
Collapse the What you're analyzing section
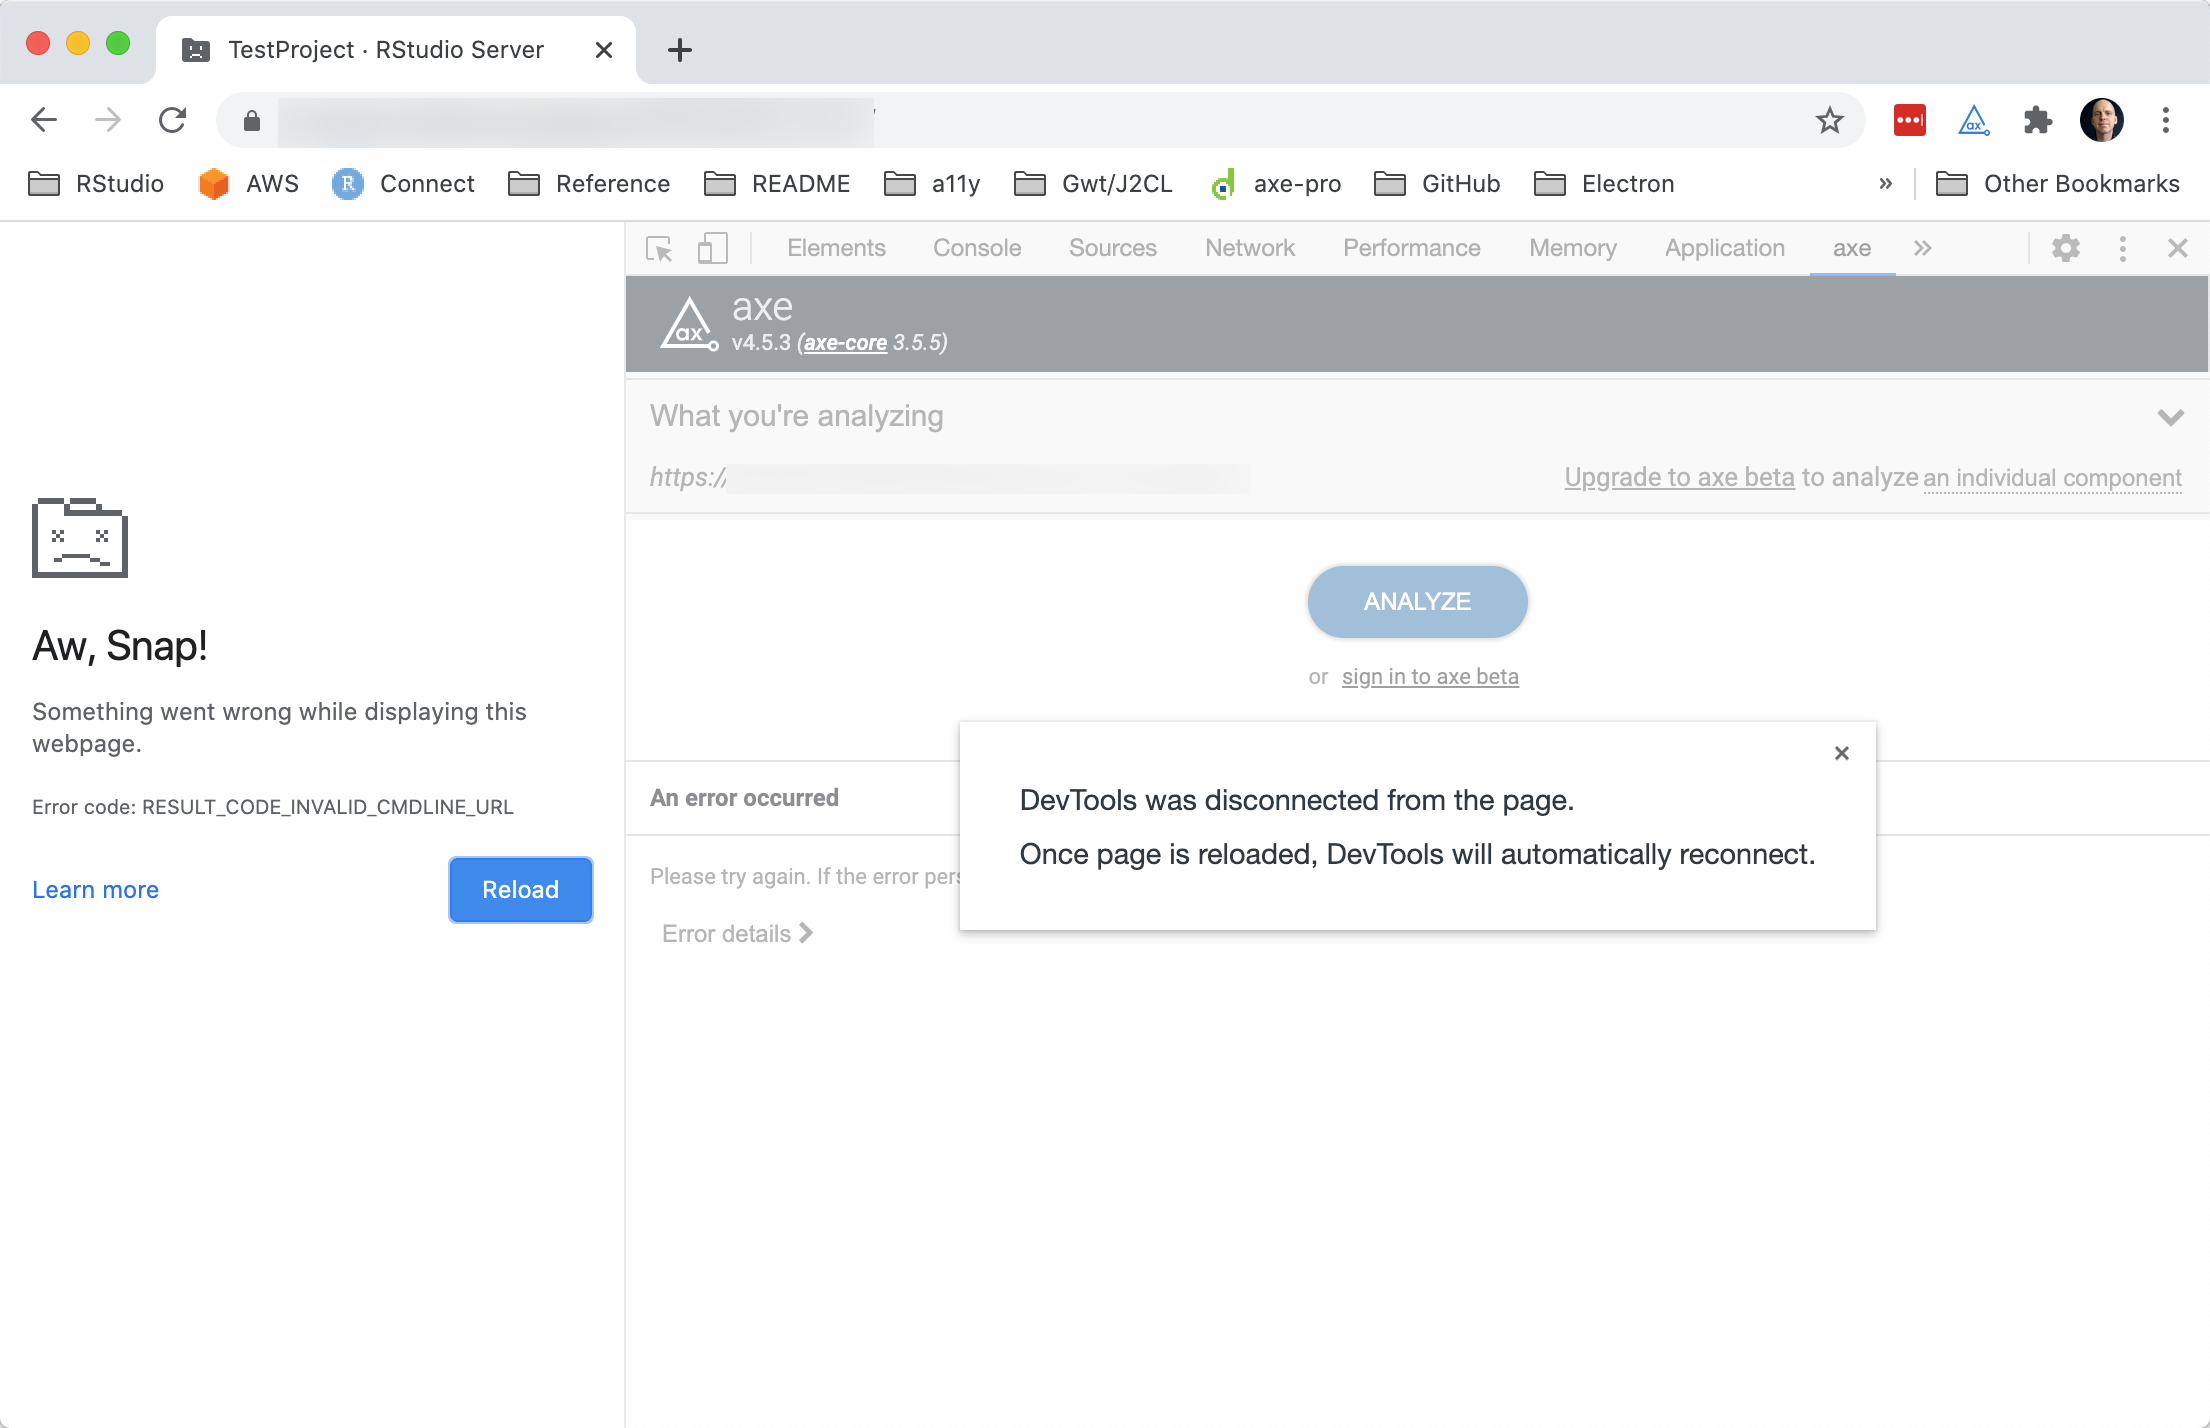pyautogui.click(x=2170, y=416)
